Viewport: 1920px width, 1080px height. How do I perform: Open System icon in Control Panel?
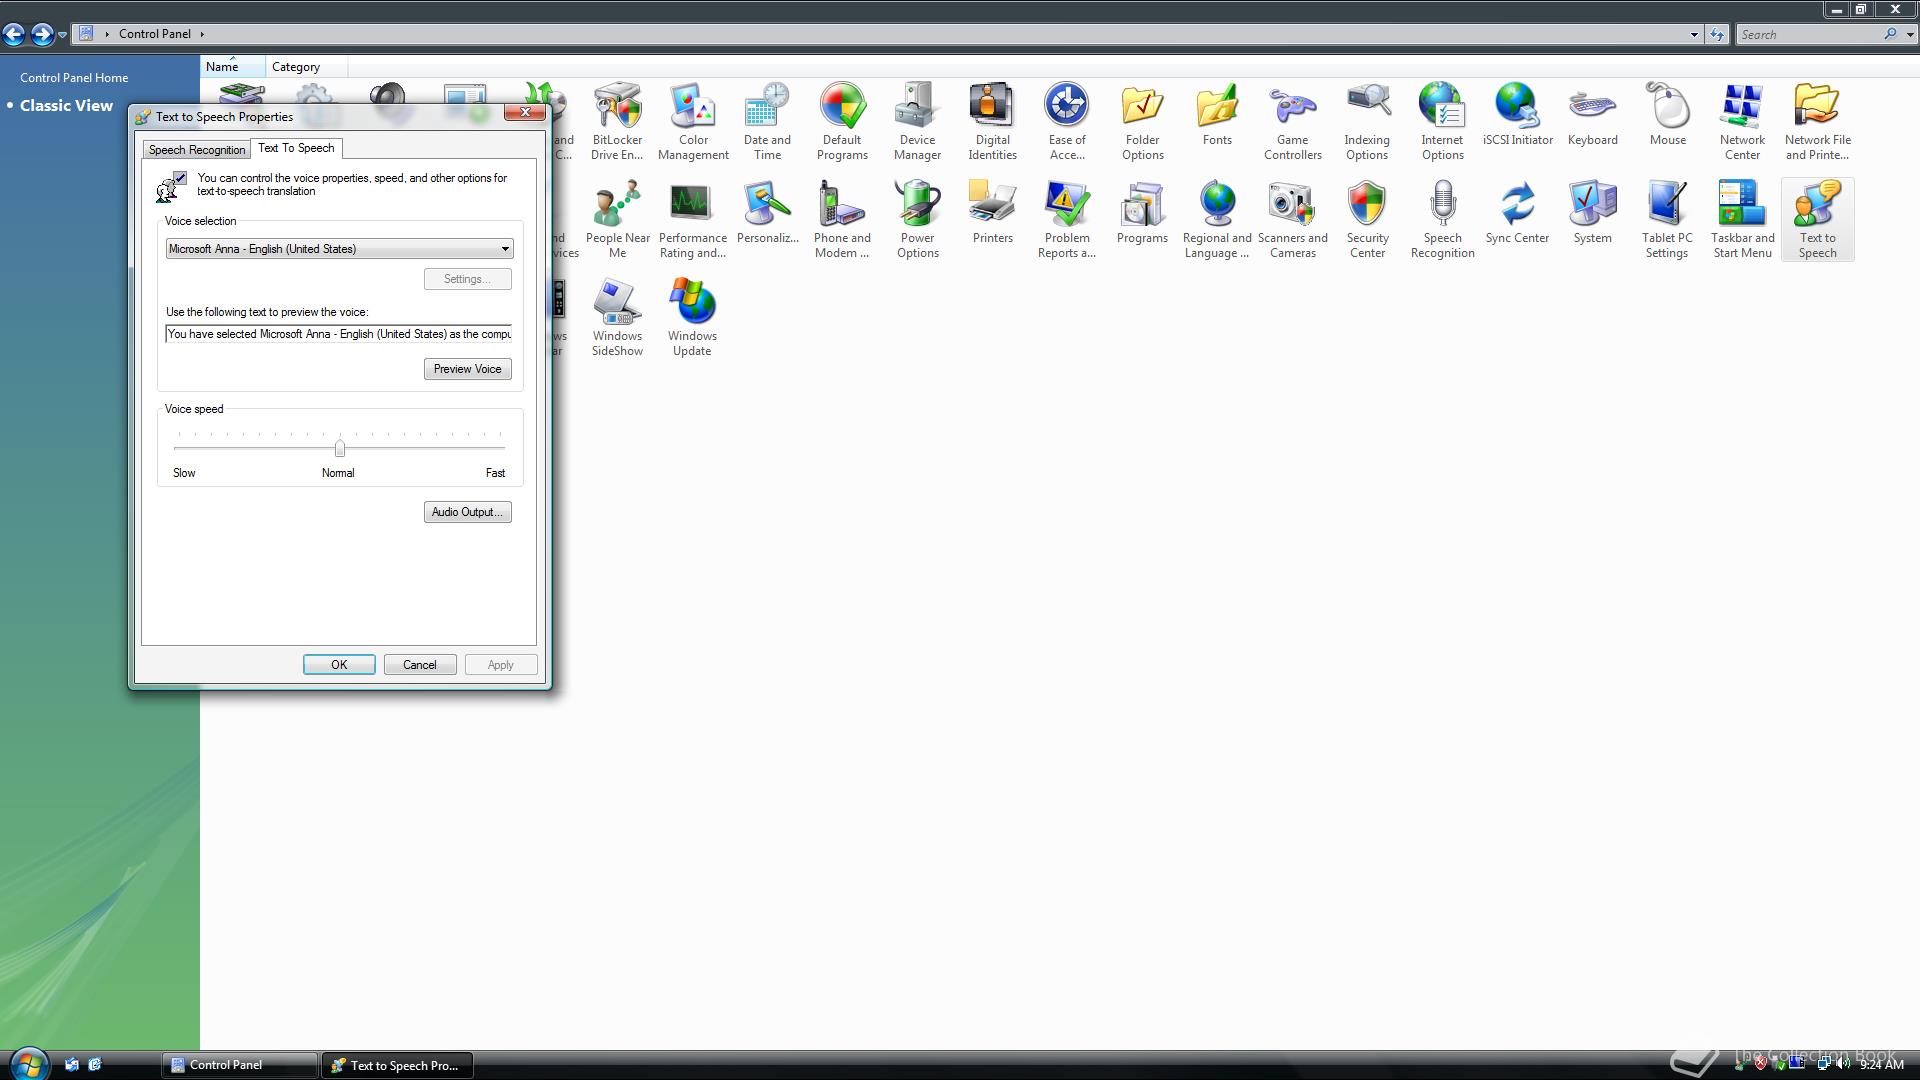[1592, 212]
